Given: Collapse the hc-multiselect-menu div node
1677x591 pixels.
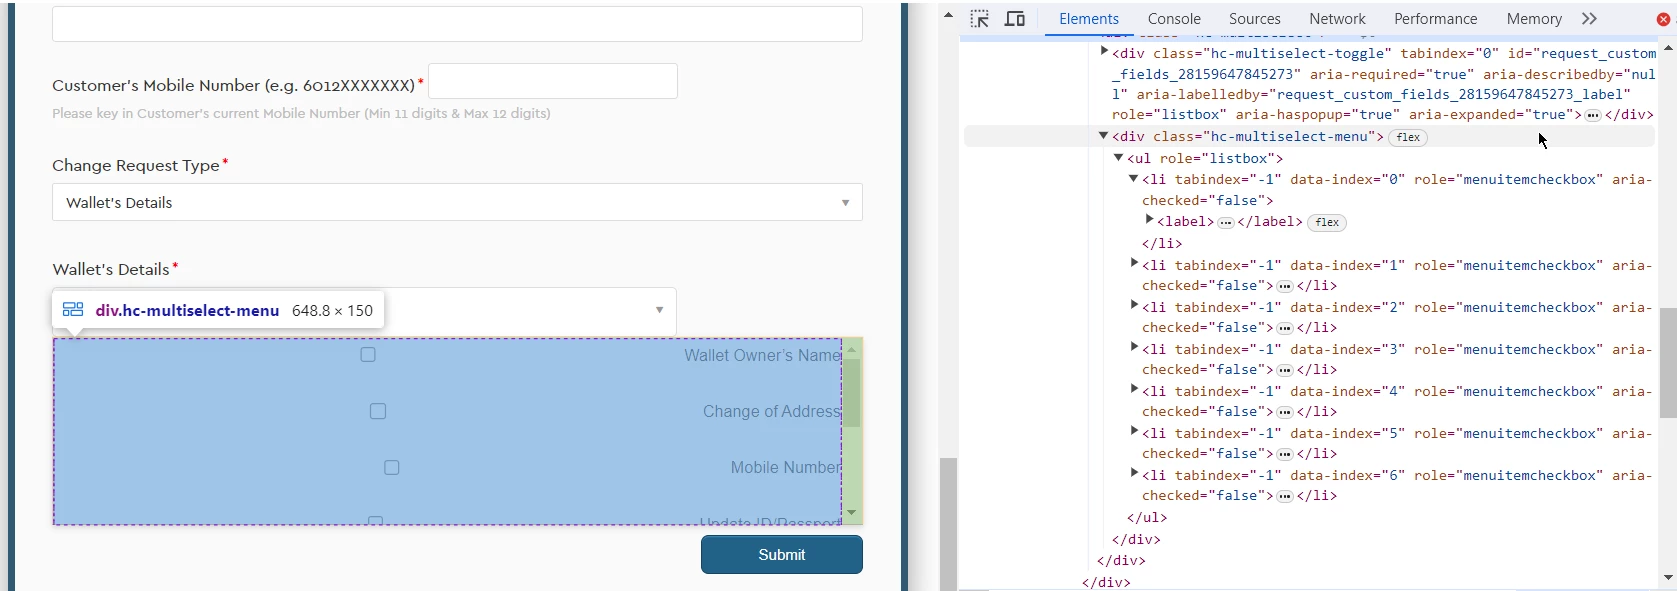Looking at the screenshot, I should [x=1104, y=136].
